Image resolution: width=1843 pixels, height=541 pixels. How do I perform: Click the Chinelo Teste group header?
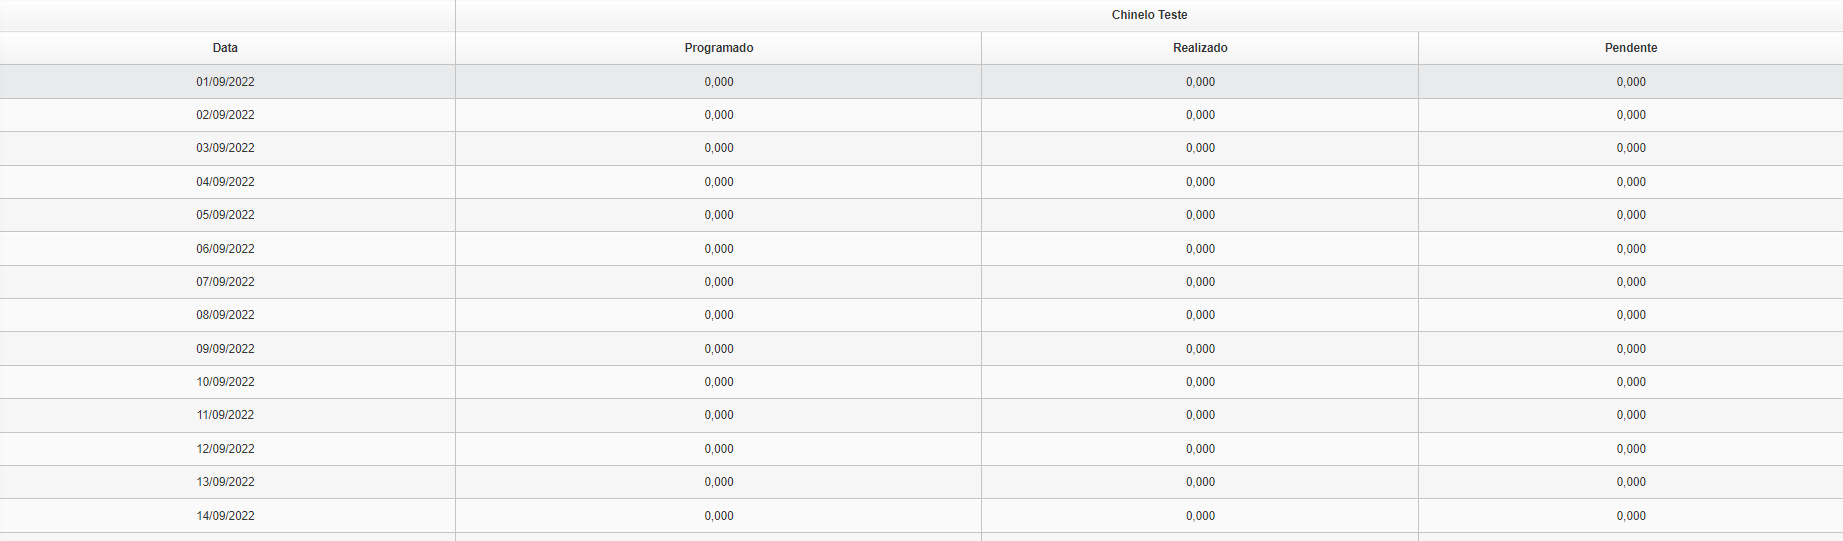pyautogui.click(x=1149, y=15)
